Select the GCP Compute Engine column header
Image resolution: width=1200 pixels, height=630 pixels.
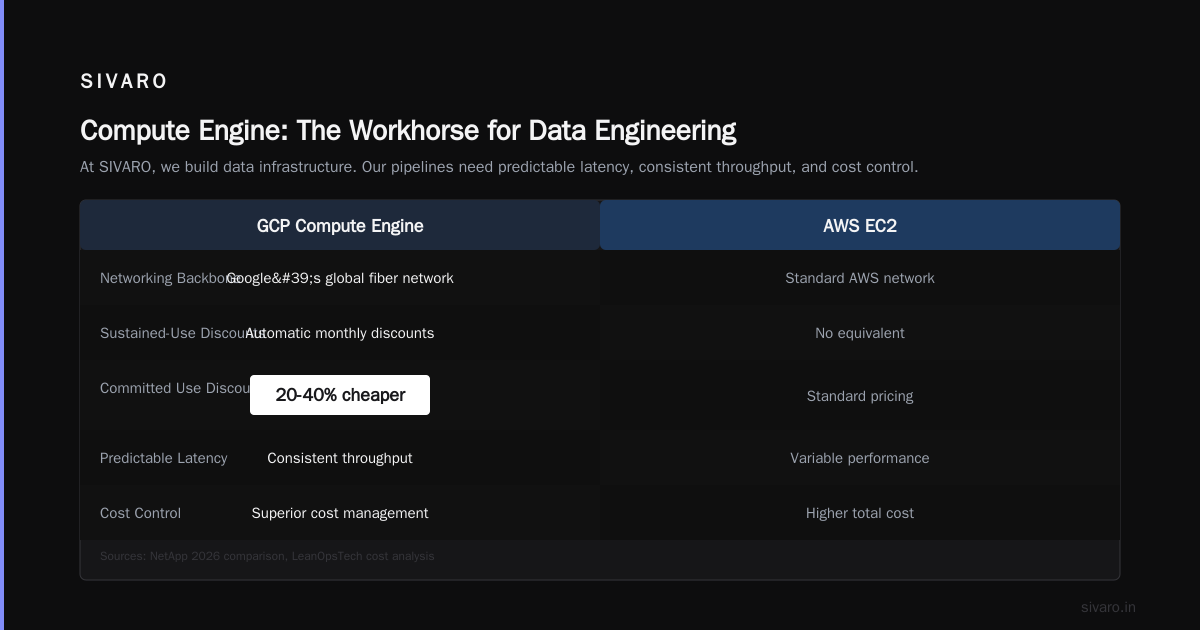pos(340,226)
